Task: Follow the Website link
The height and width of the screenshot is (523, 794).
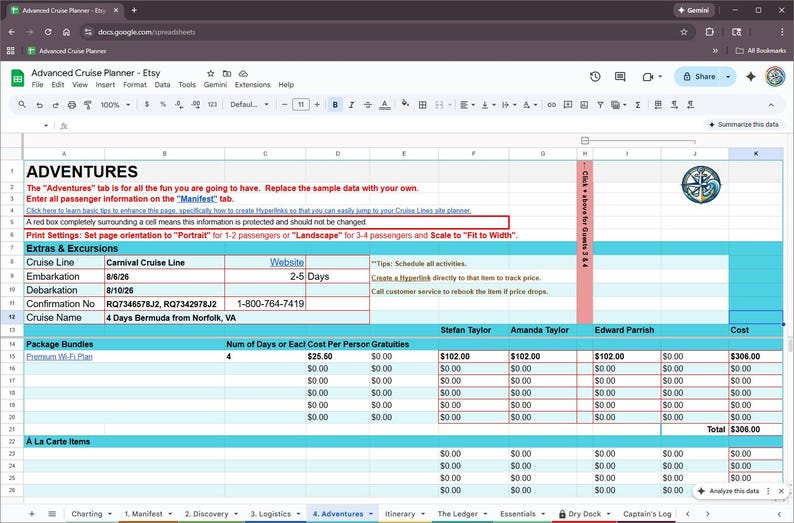Action: [x=287, y=262]
